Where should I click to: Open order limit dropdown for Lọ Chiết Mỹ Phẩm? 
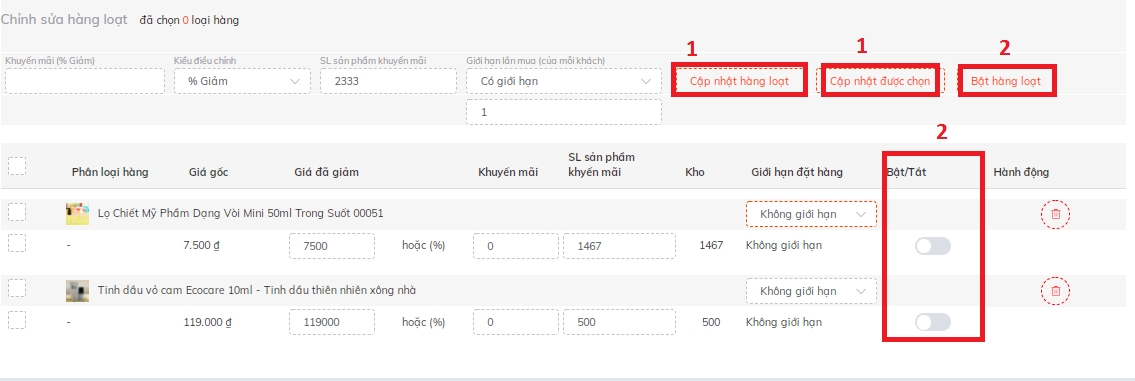(811, 214)
